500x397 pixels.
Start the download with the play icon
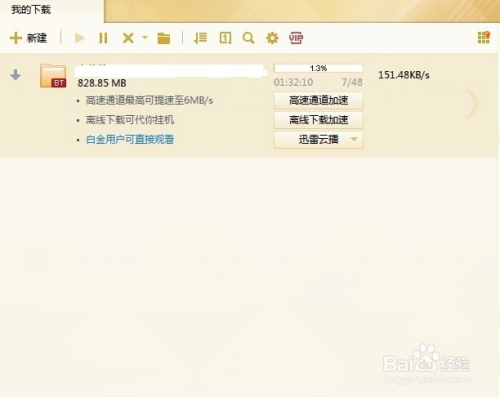click(x=79, y=38)
